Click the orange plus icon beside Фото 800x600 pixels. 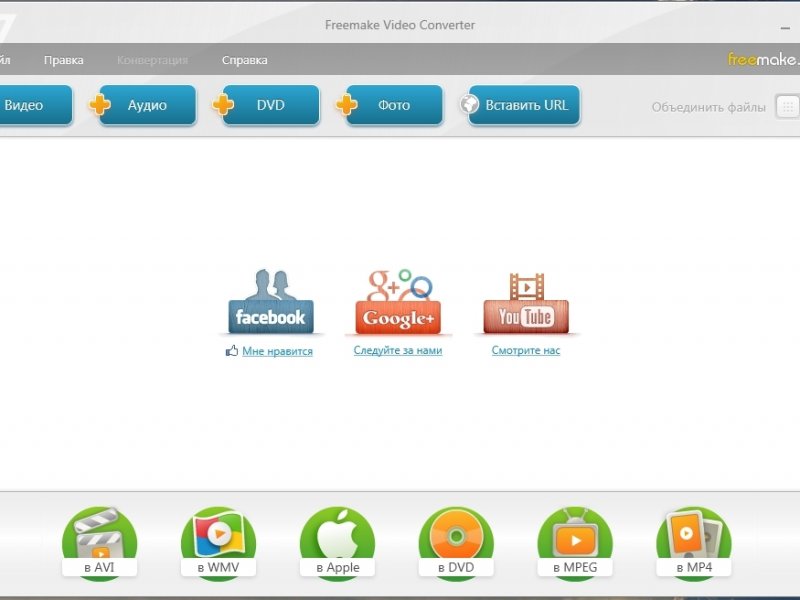click(346, 105)
